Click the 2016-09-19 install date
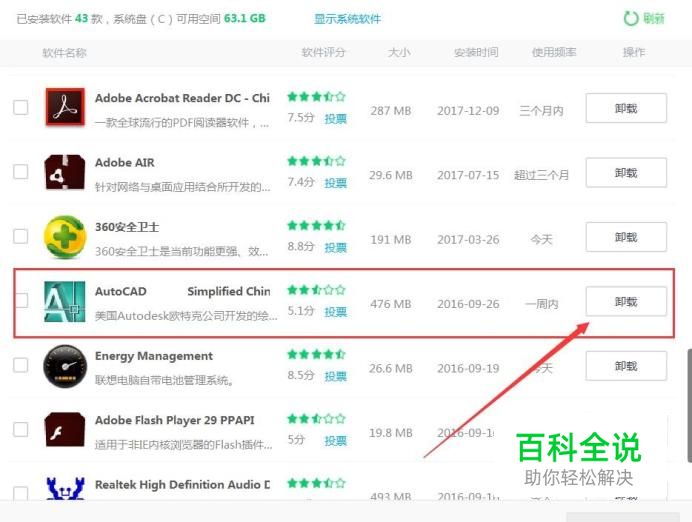Screen dimensions: 692x522 pyautogui.click(x=468, y=368)
